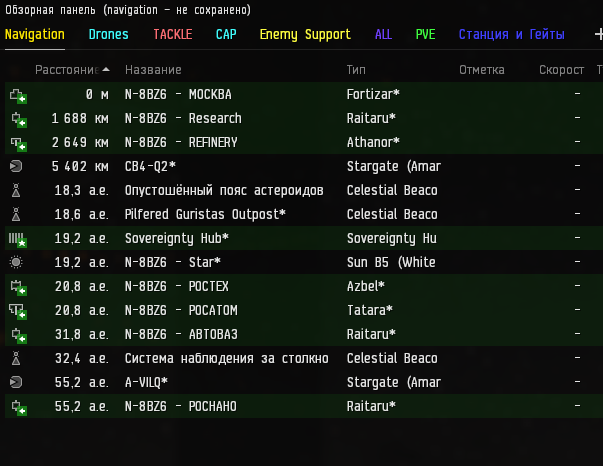The height and width of the screenshot is (466, 603).
Task: Select Pilfered Guristas Outpost* entry
Action: [x=205, y=214]
